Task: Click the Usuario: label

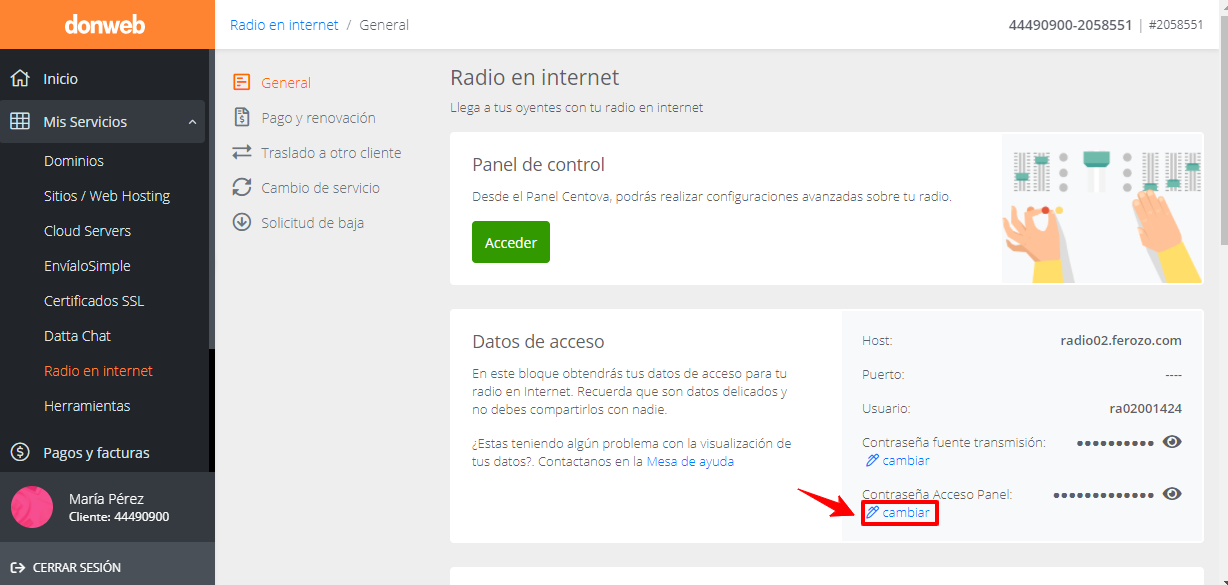Action: coord(886,408)
